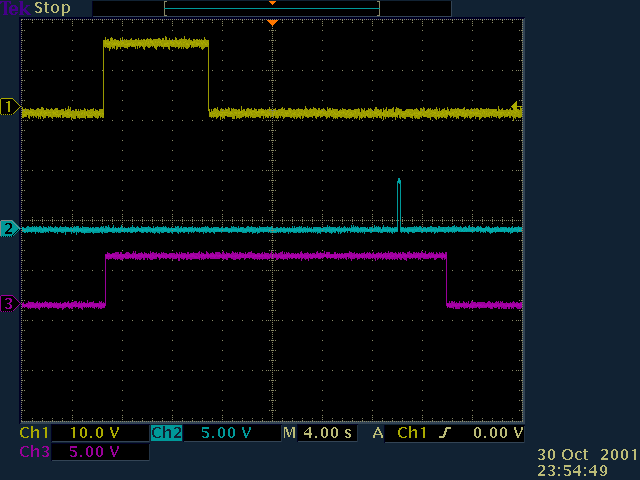This screenshot has width=640, height=480.
Task: Click the yellow channel 1 ground marker
Action: tap(10, 107)
